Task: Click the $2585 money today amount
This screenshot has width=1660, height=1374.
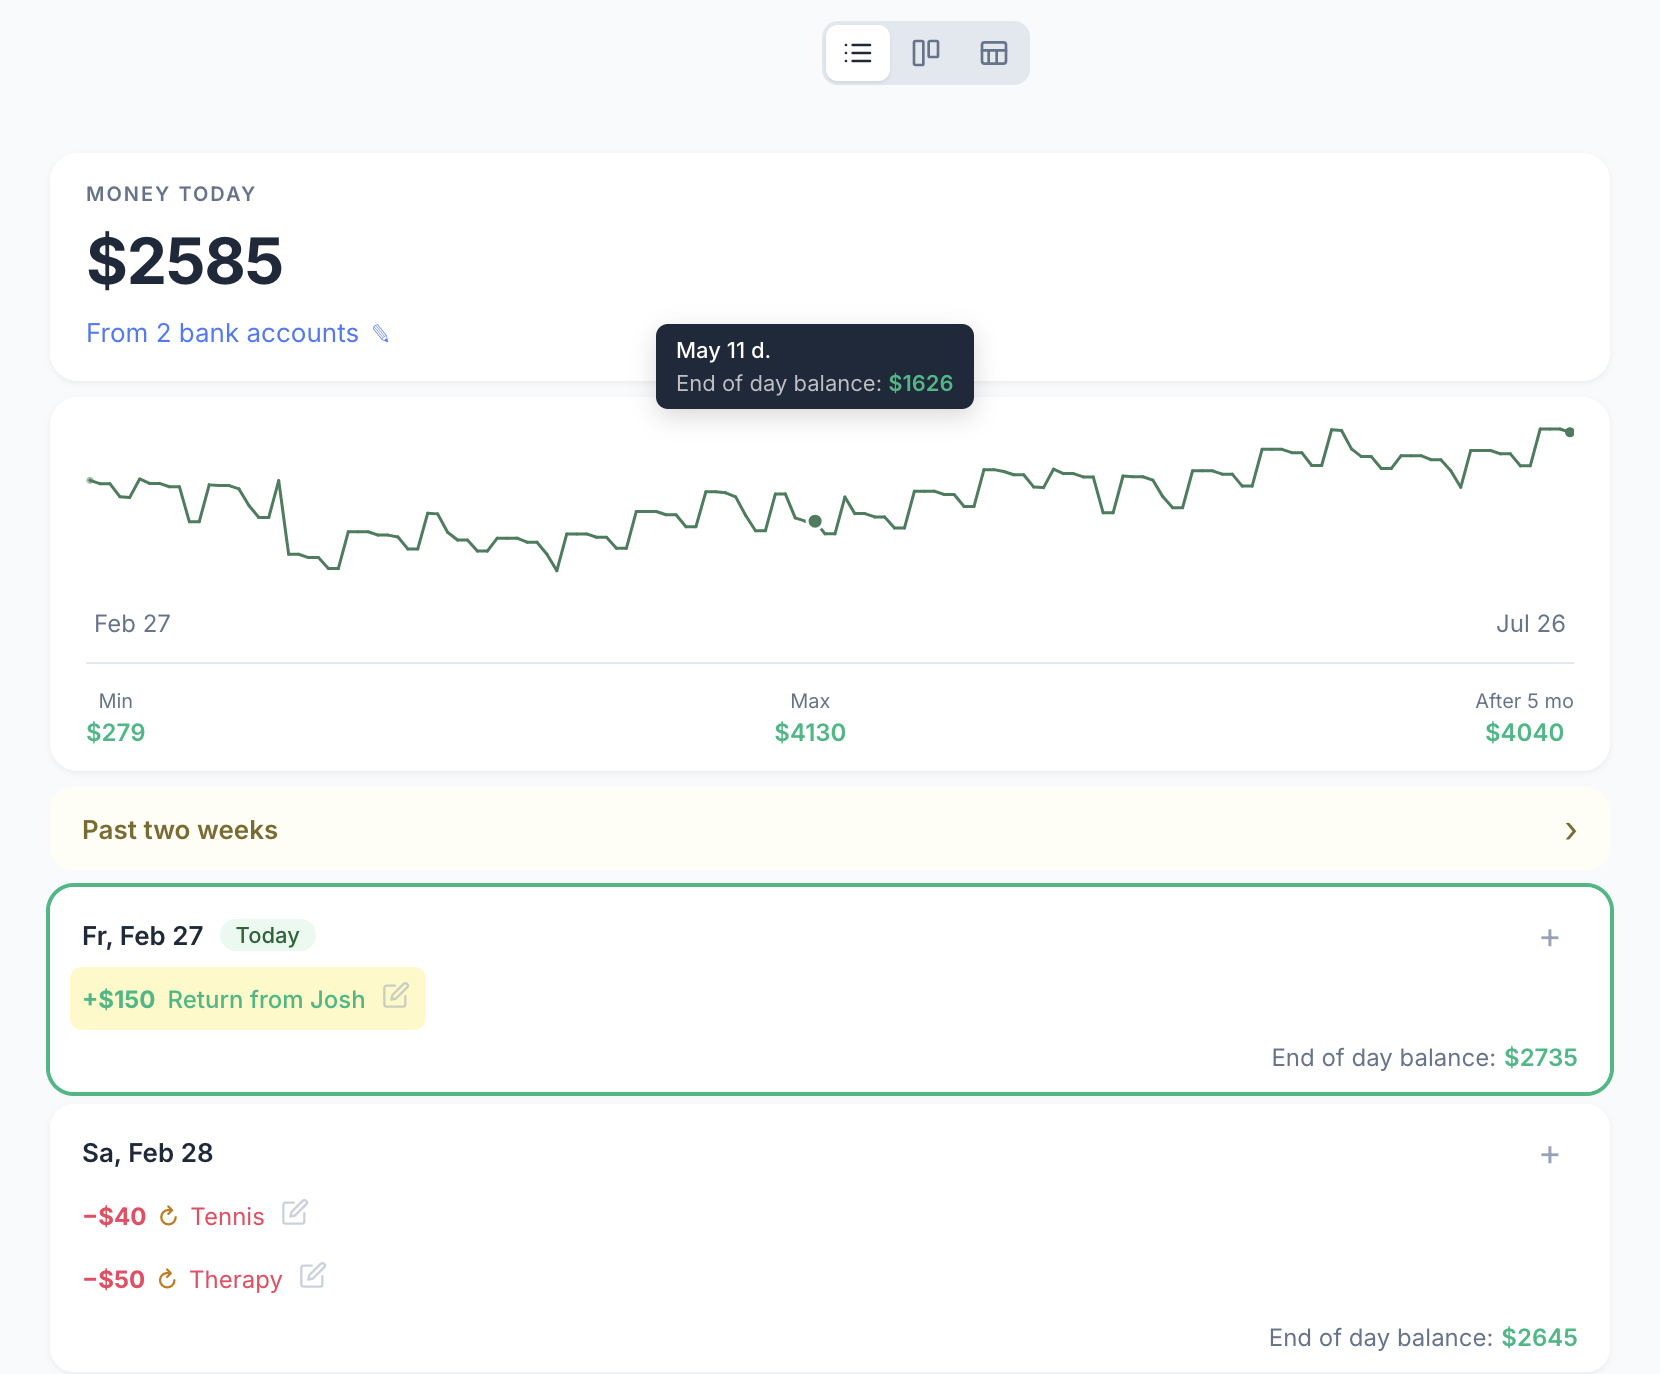Action: pyautogui.click(x=185, y=261)
